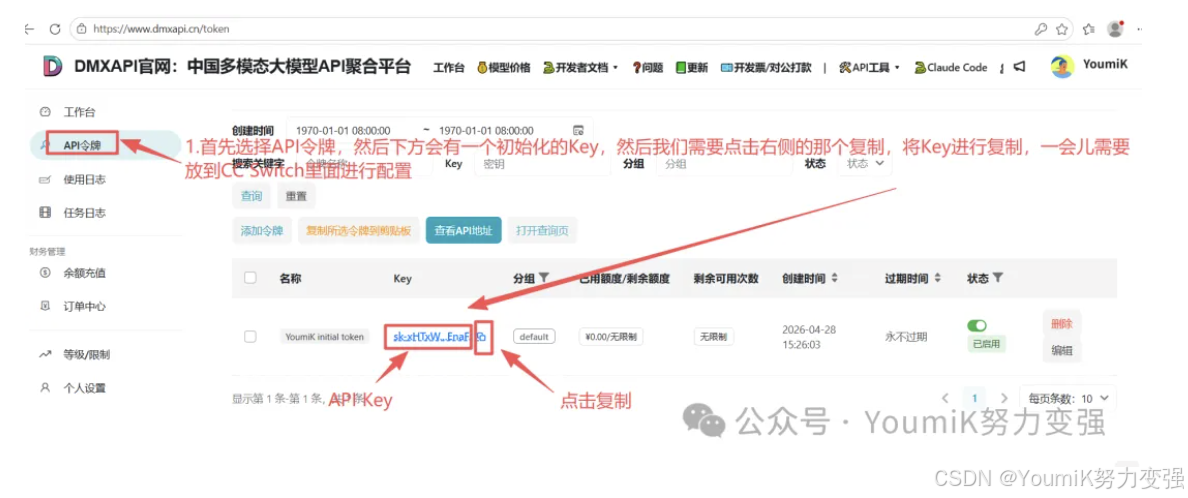This screenshot has width=1188, height=498.
Task: Open 更新 in the top navigation
Action: pos(692,67)
